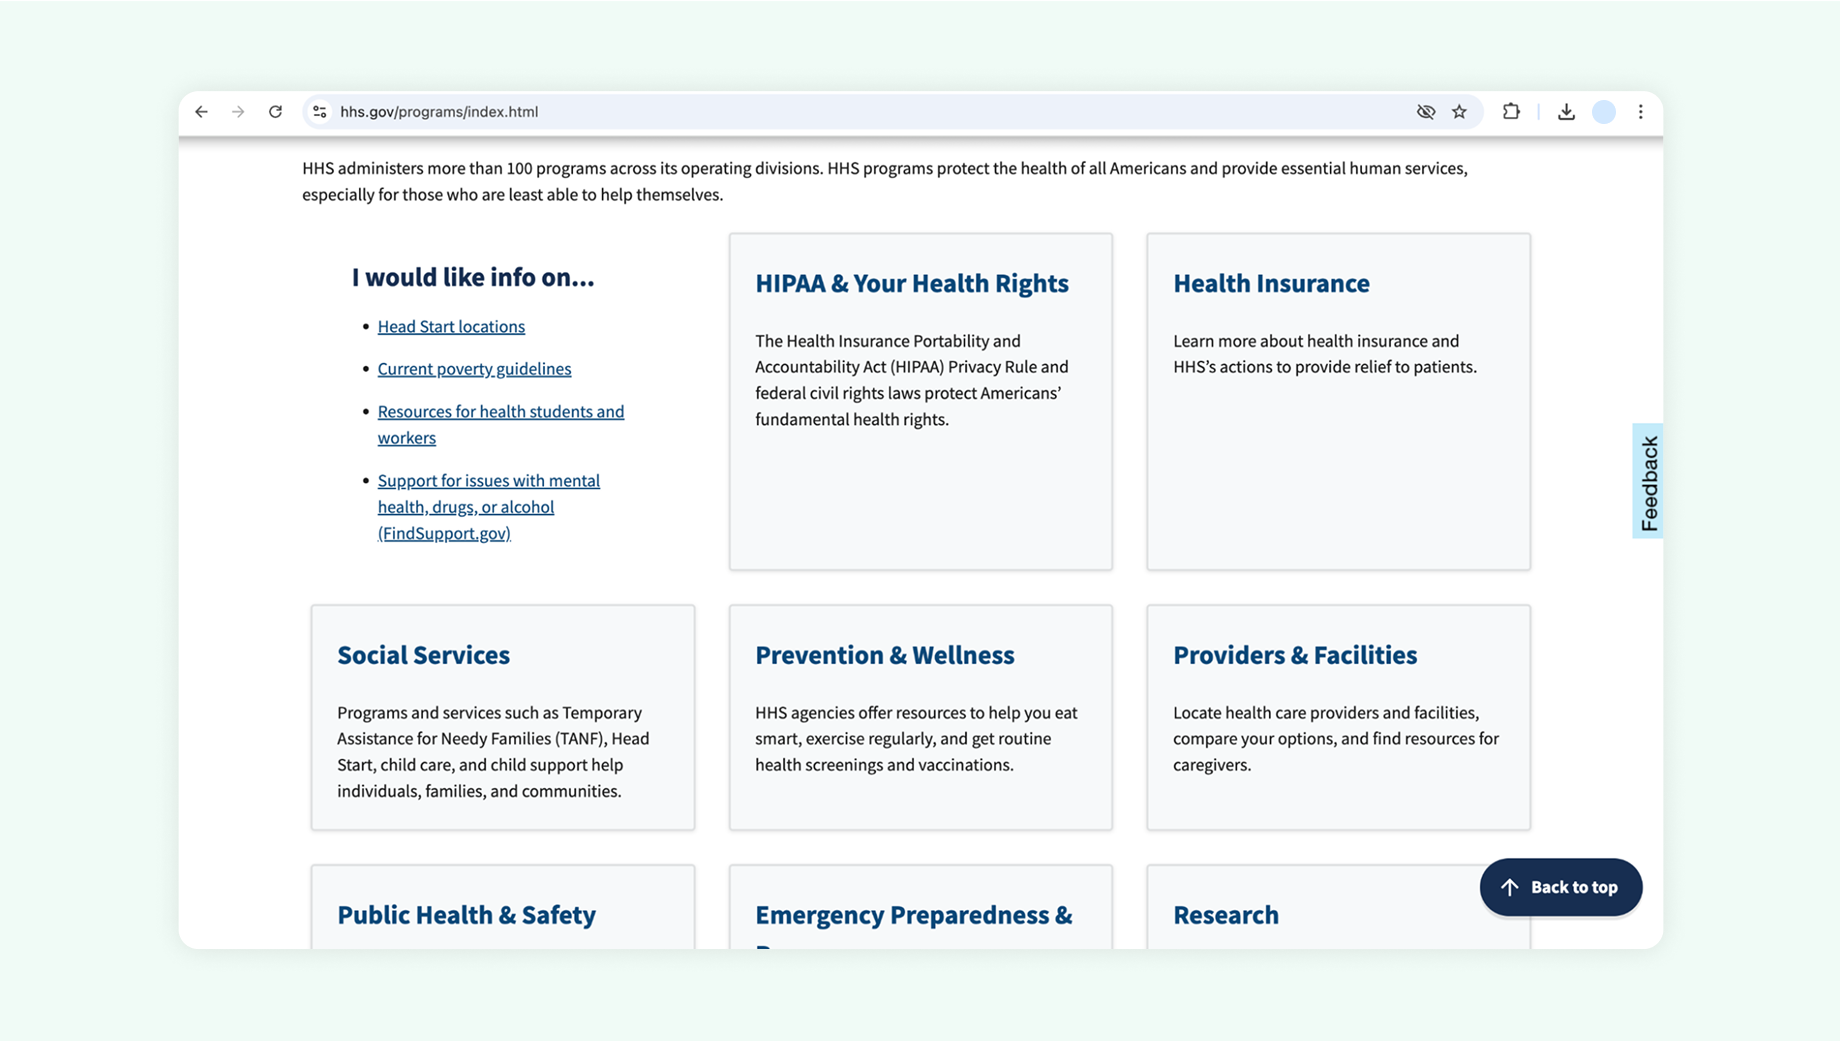Open Resources for health students and workers
This screenshot has height=1041, width=1840.
500,424
